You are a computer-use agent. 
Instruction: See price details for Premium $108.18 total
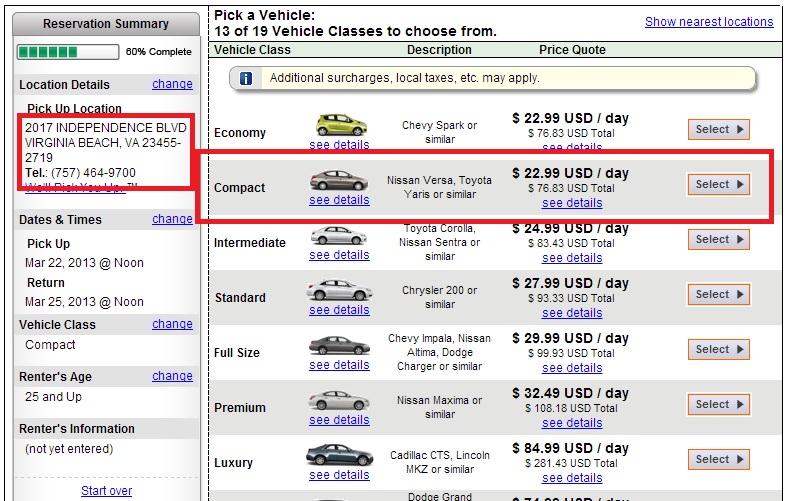[x=572, y=423]
